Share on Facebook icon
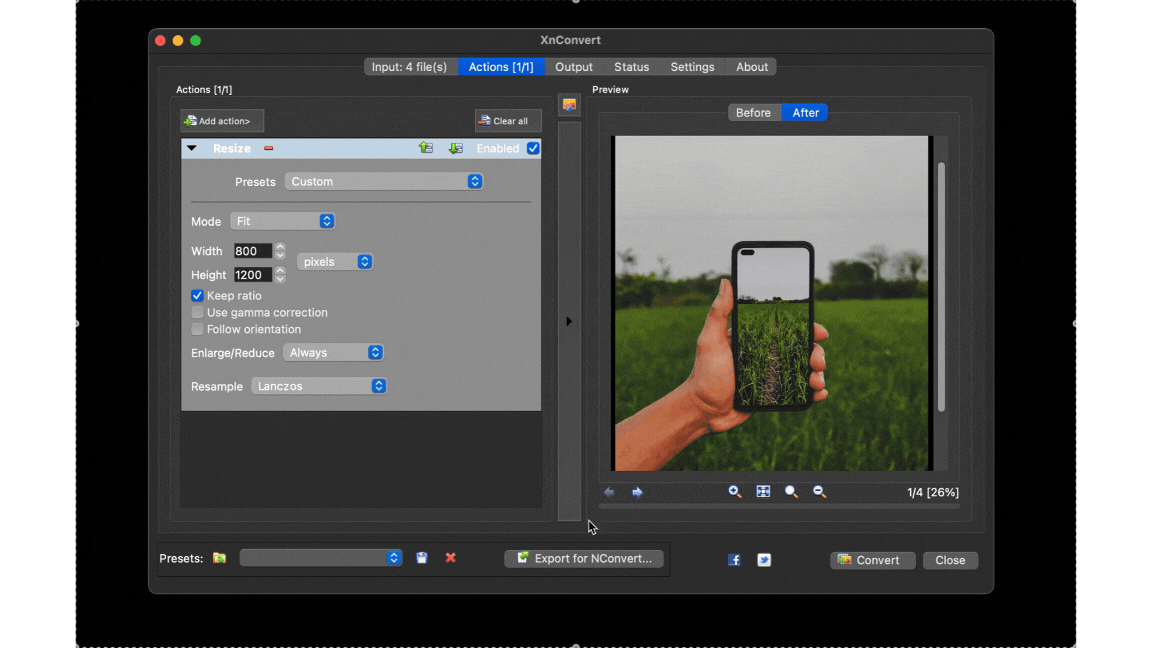The width and height of the screenshot is (1152, 648). (x=734, y=560)
